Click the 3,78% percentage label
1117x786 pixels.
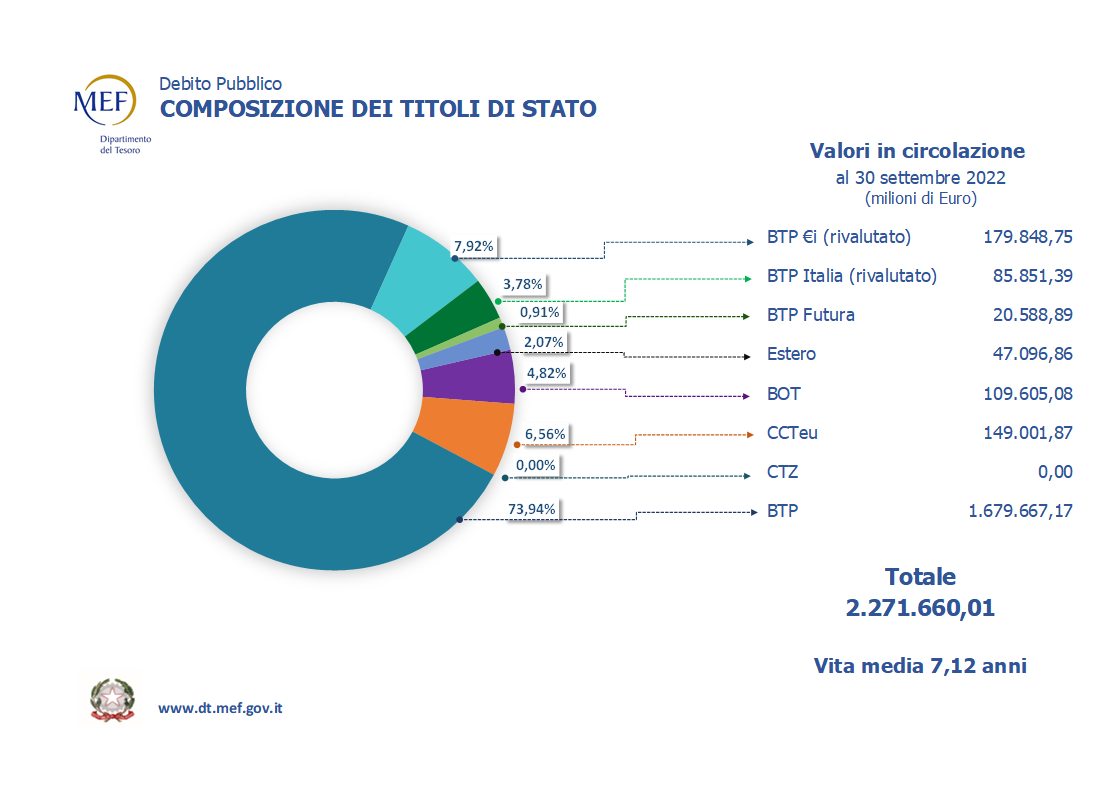[523, 284]
